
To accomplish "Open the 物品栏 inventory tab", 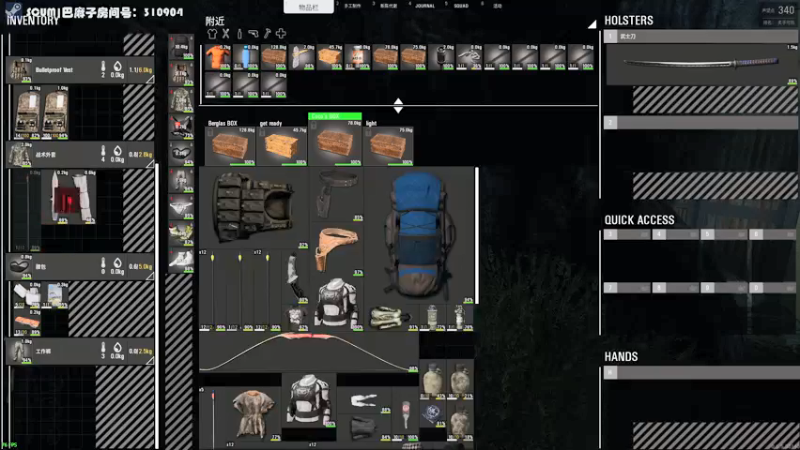I will point(309,7).
